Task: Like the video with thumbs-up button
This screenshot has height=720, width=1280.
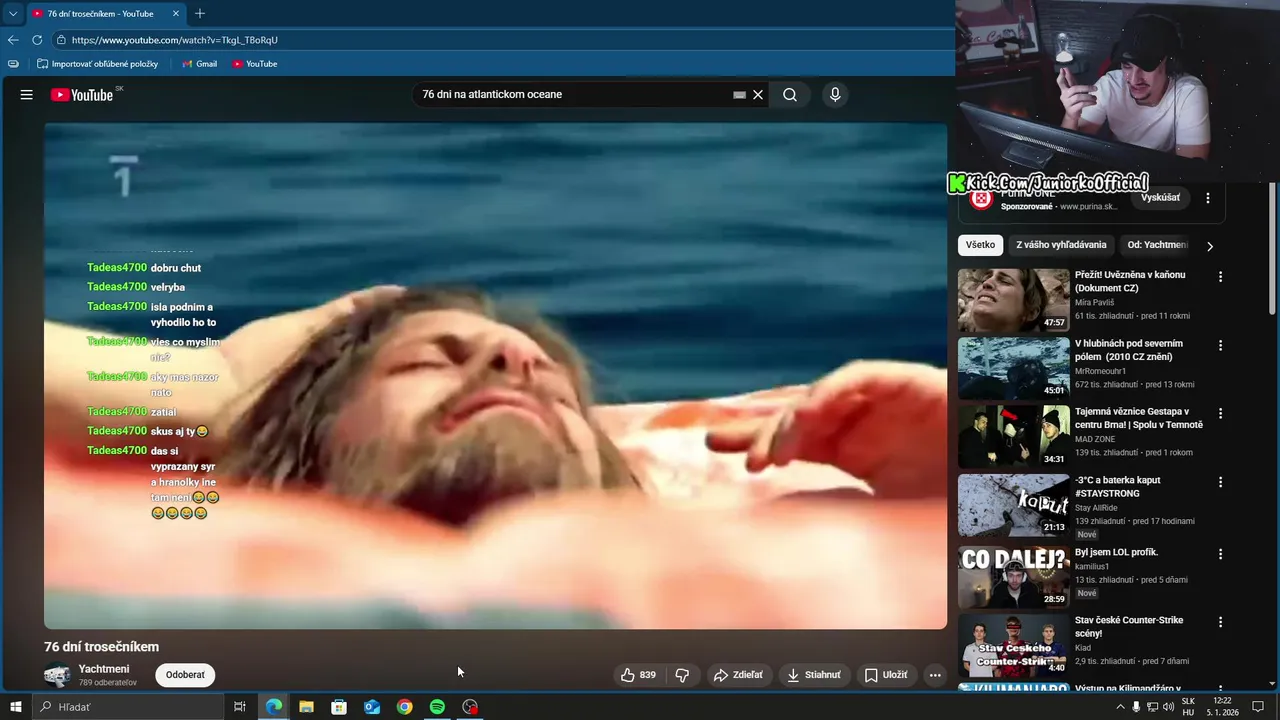Action: [638, 675]
